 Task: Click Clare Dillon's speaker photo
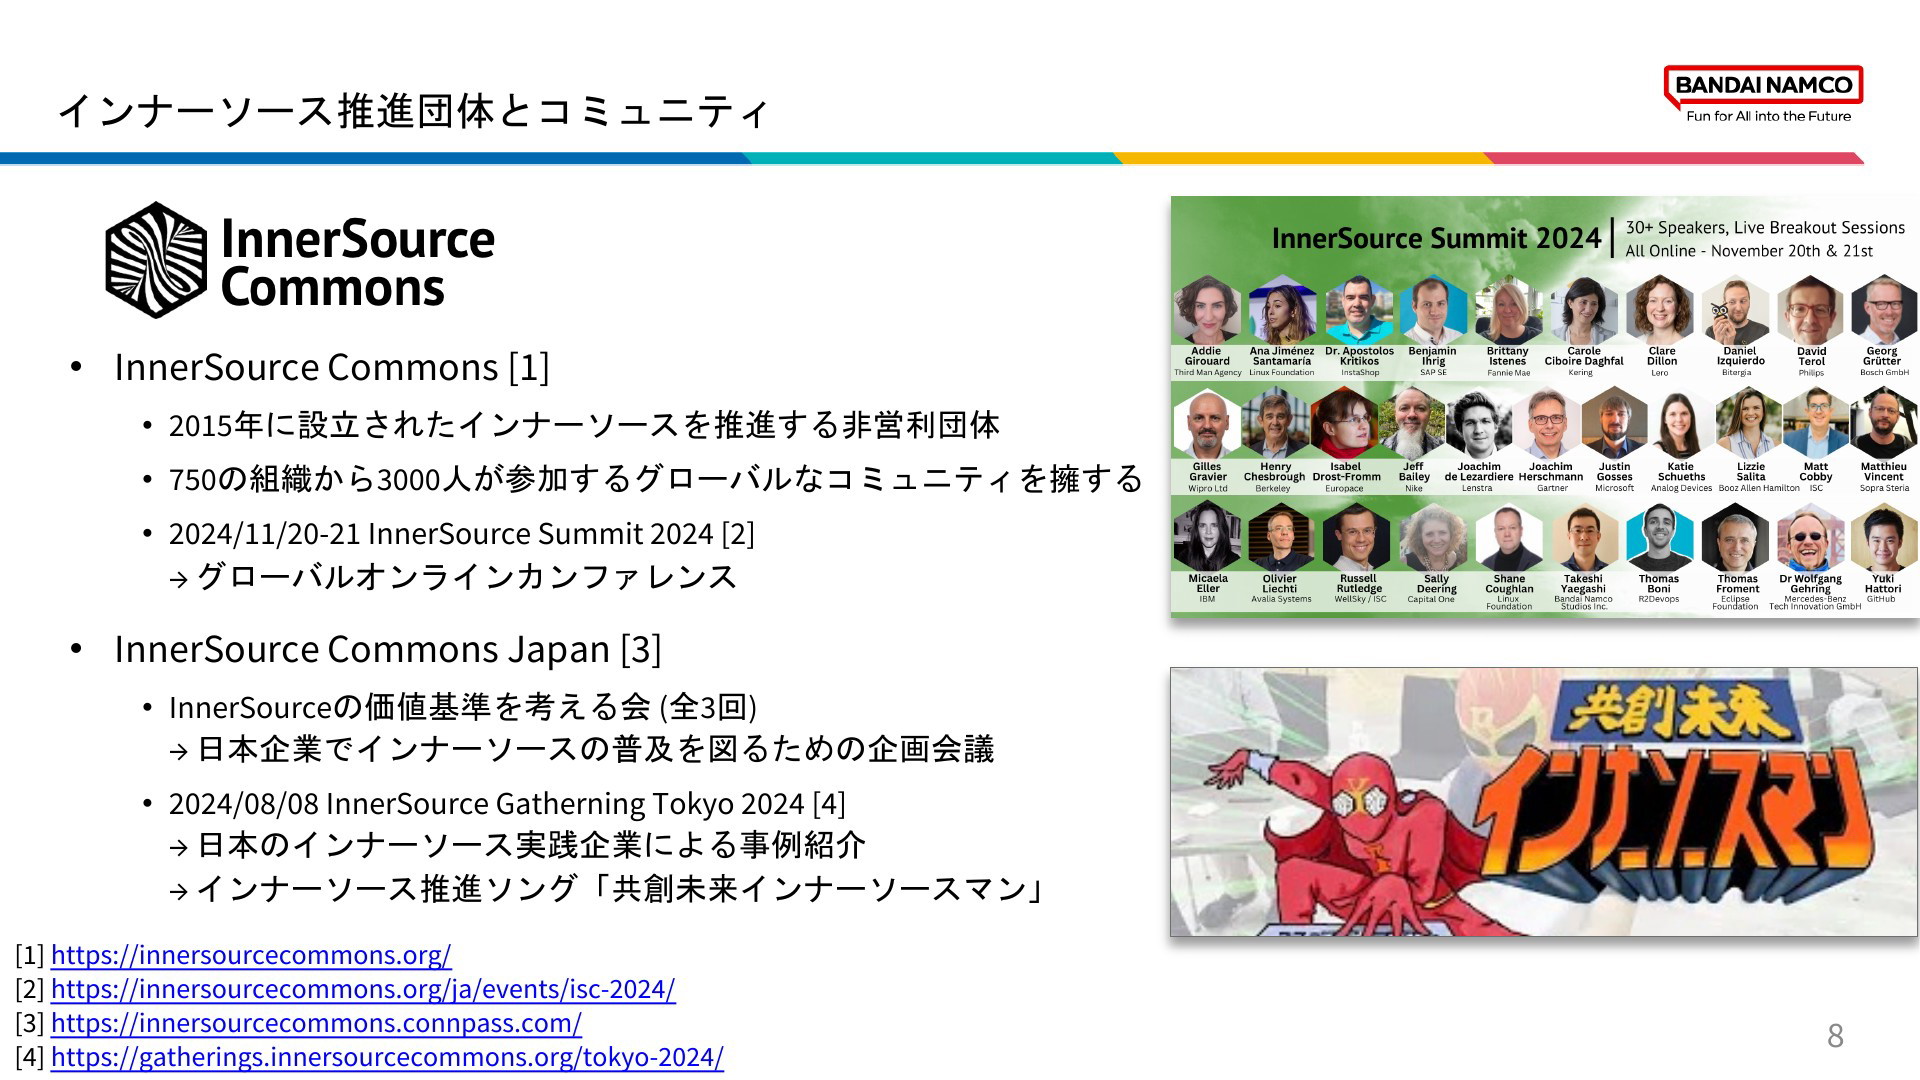point(1660,312)
